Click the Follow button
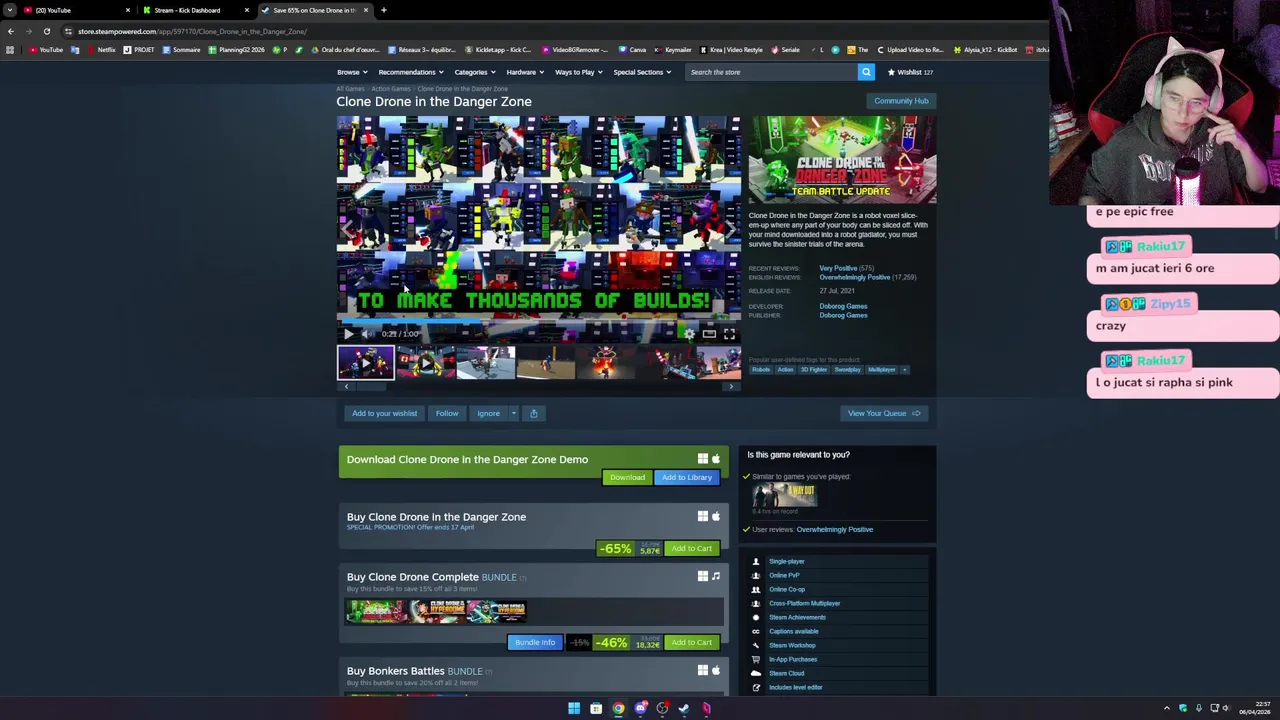 point(447,413)
